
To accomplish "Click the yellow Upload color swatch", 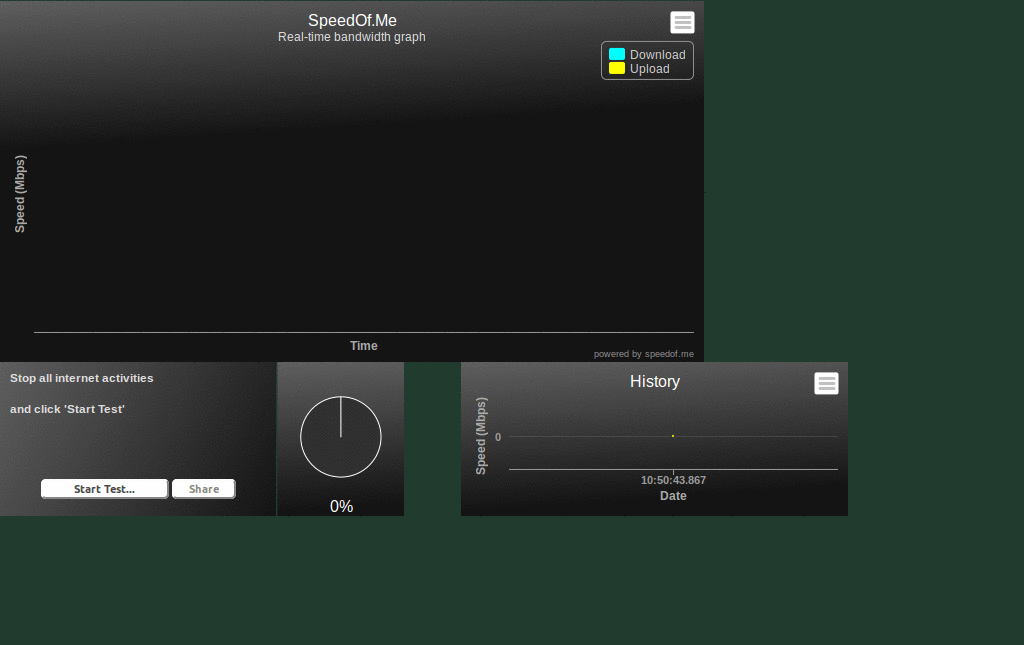I will [x=616, y=68].
